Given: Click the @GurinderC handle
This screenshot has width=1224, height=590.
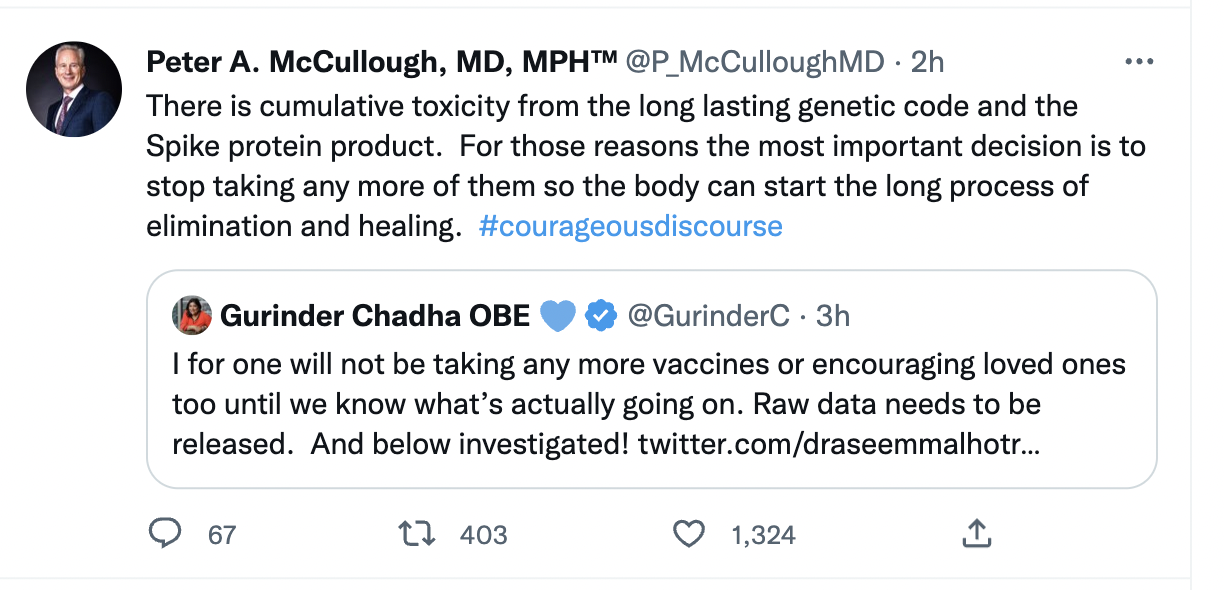Looking at the screenshot, I should click(x=708, y=316).
